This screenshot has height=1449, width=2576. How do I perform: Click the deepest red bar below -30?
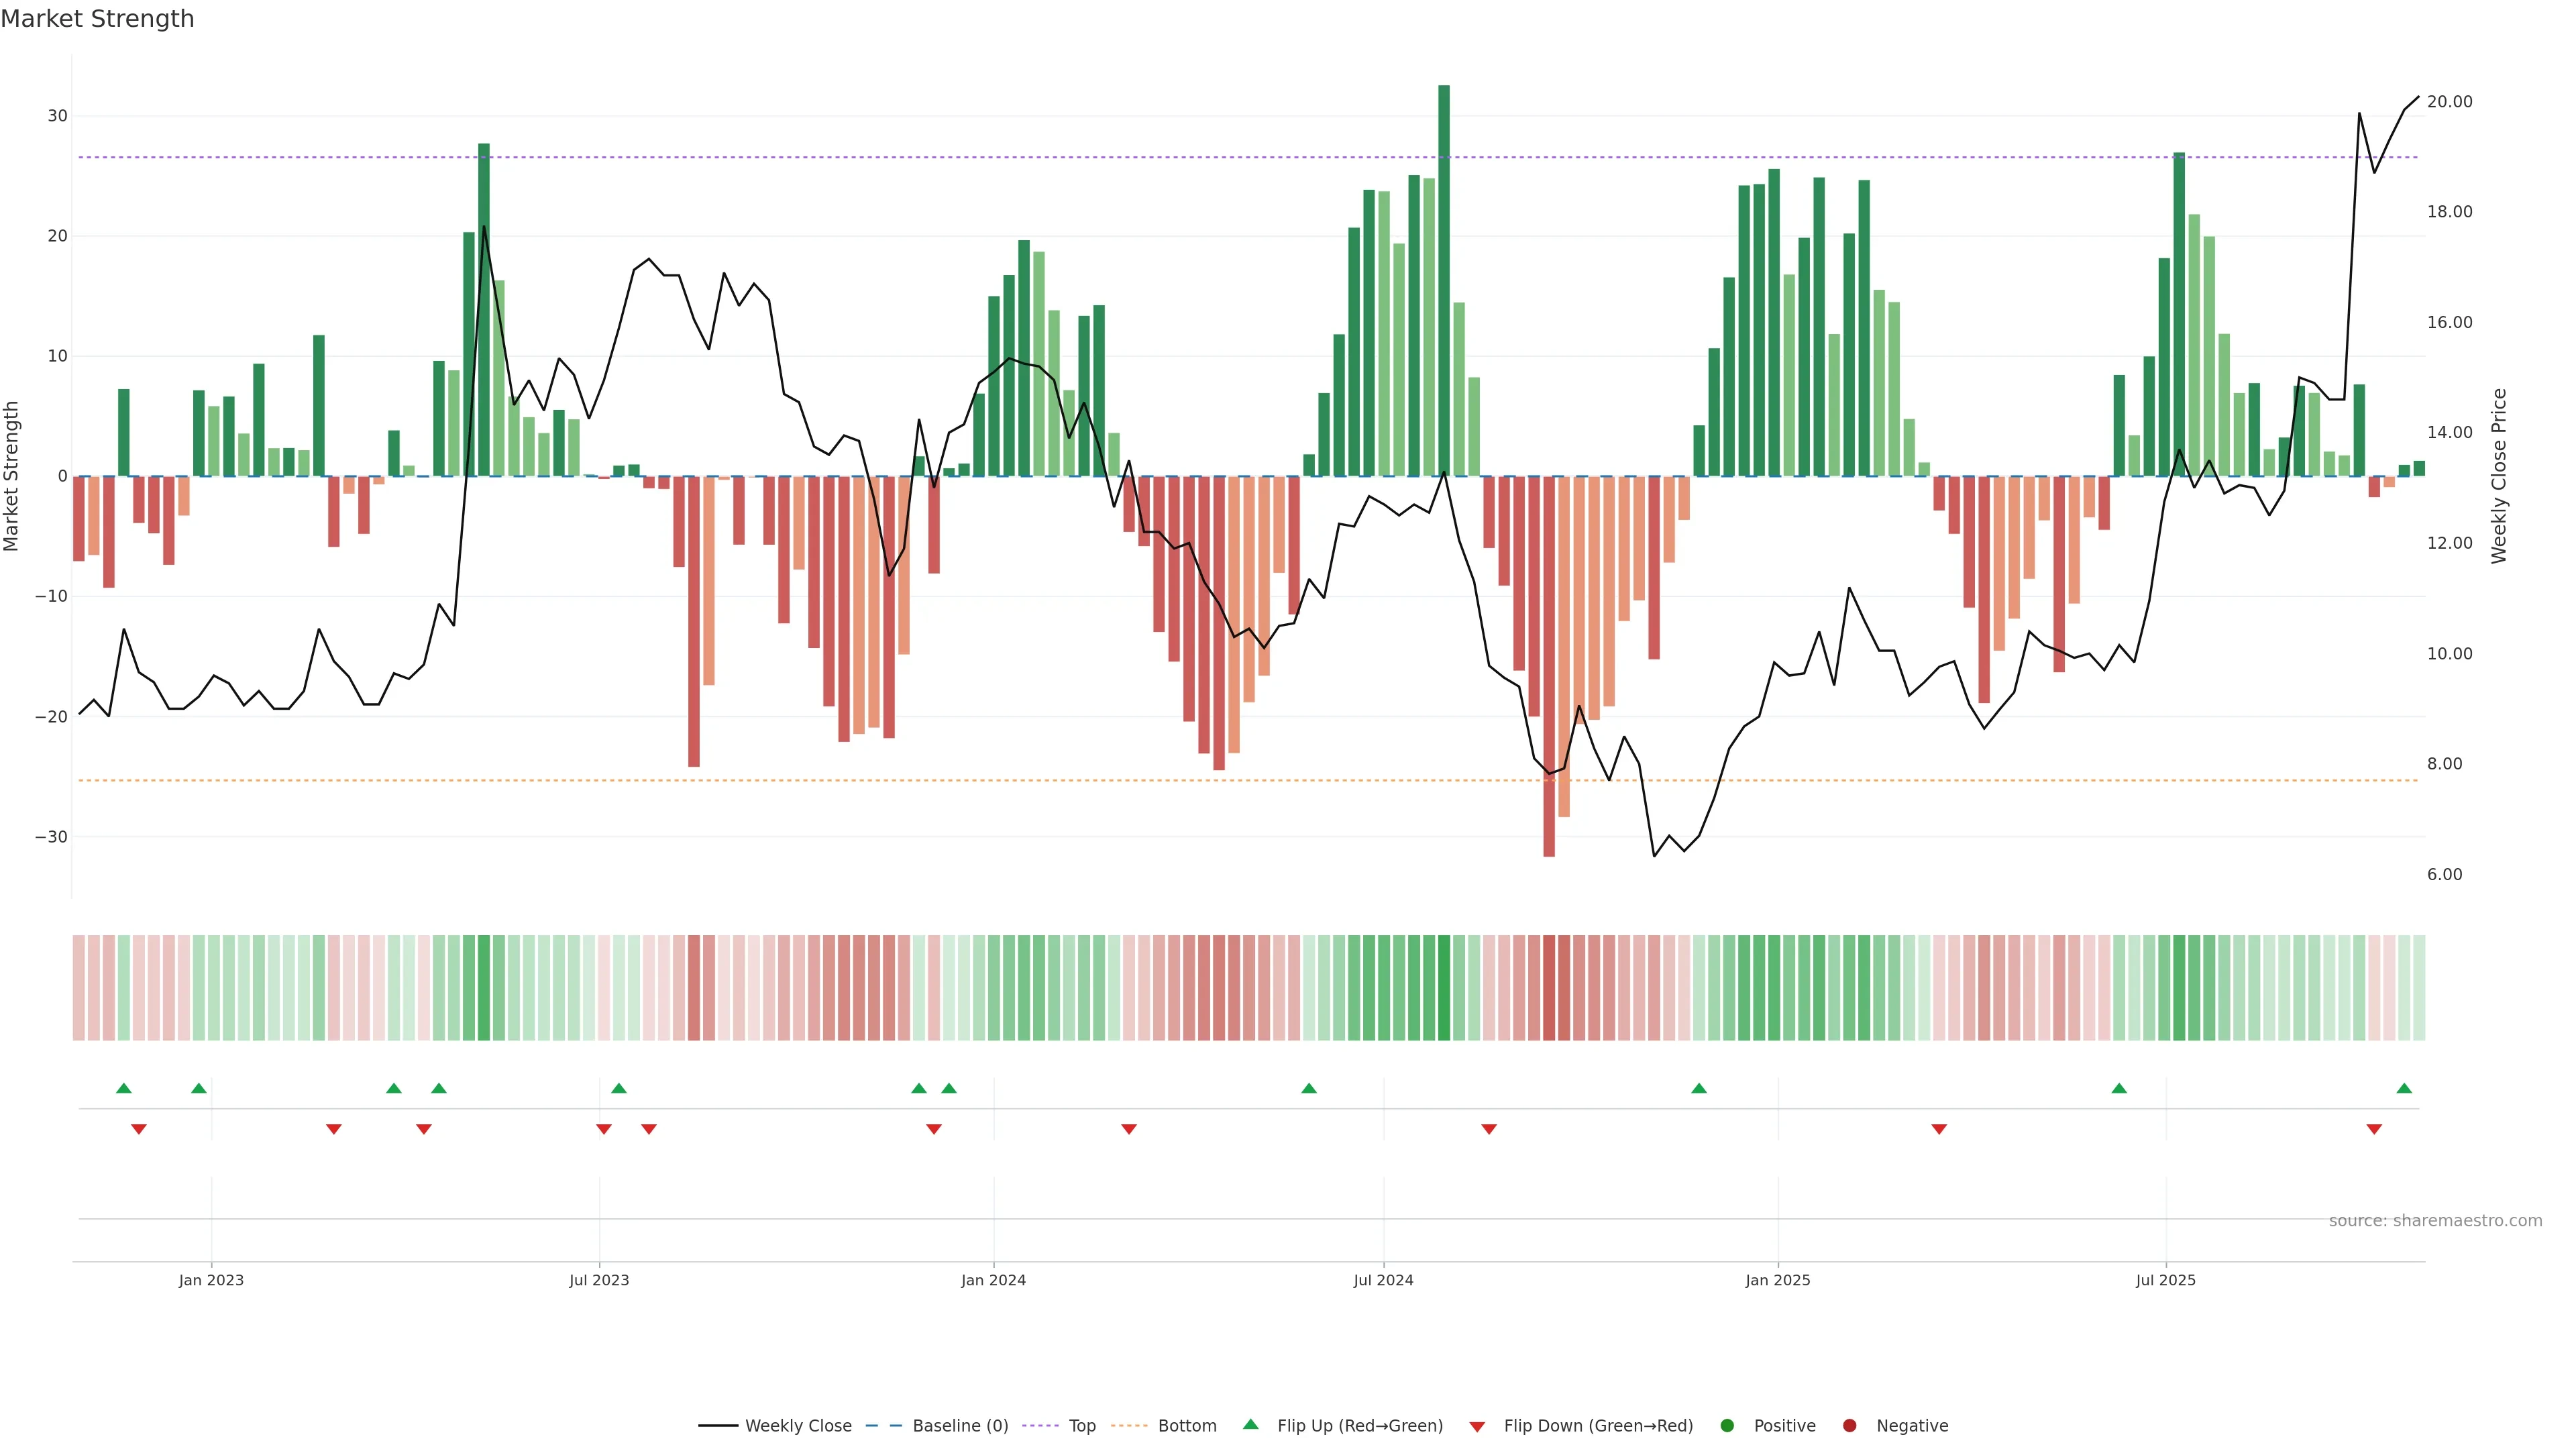tap(1549, 666)
